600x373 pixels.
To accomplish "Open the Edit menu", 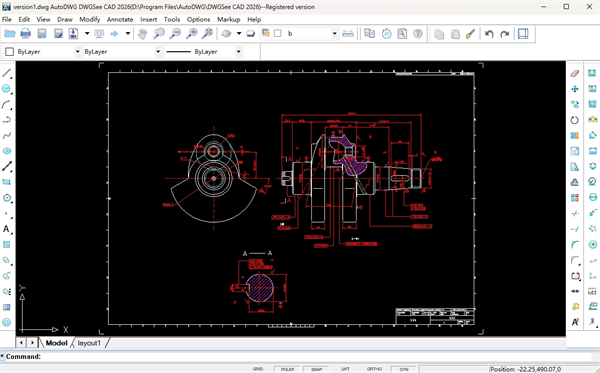I will [x=24, y=19].
